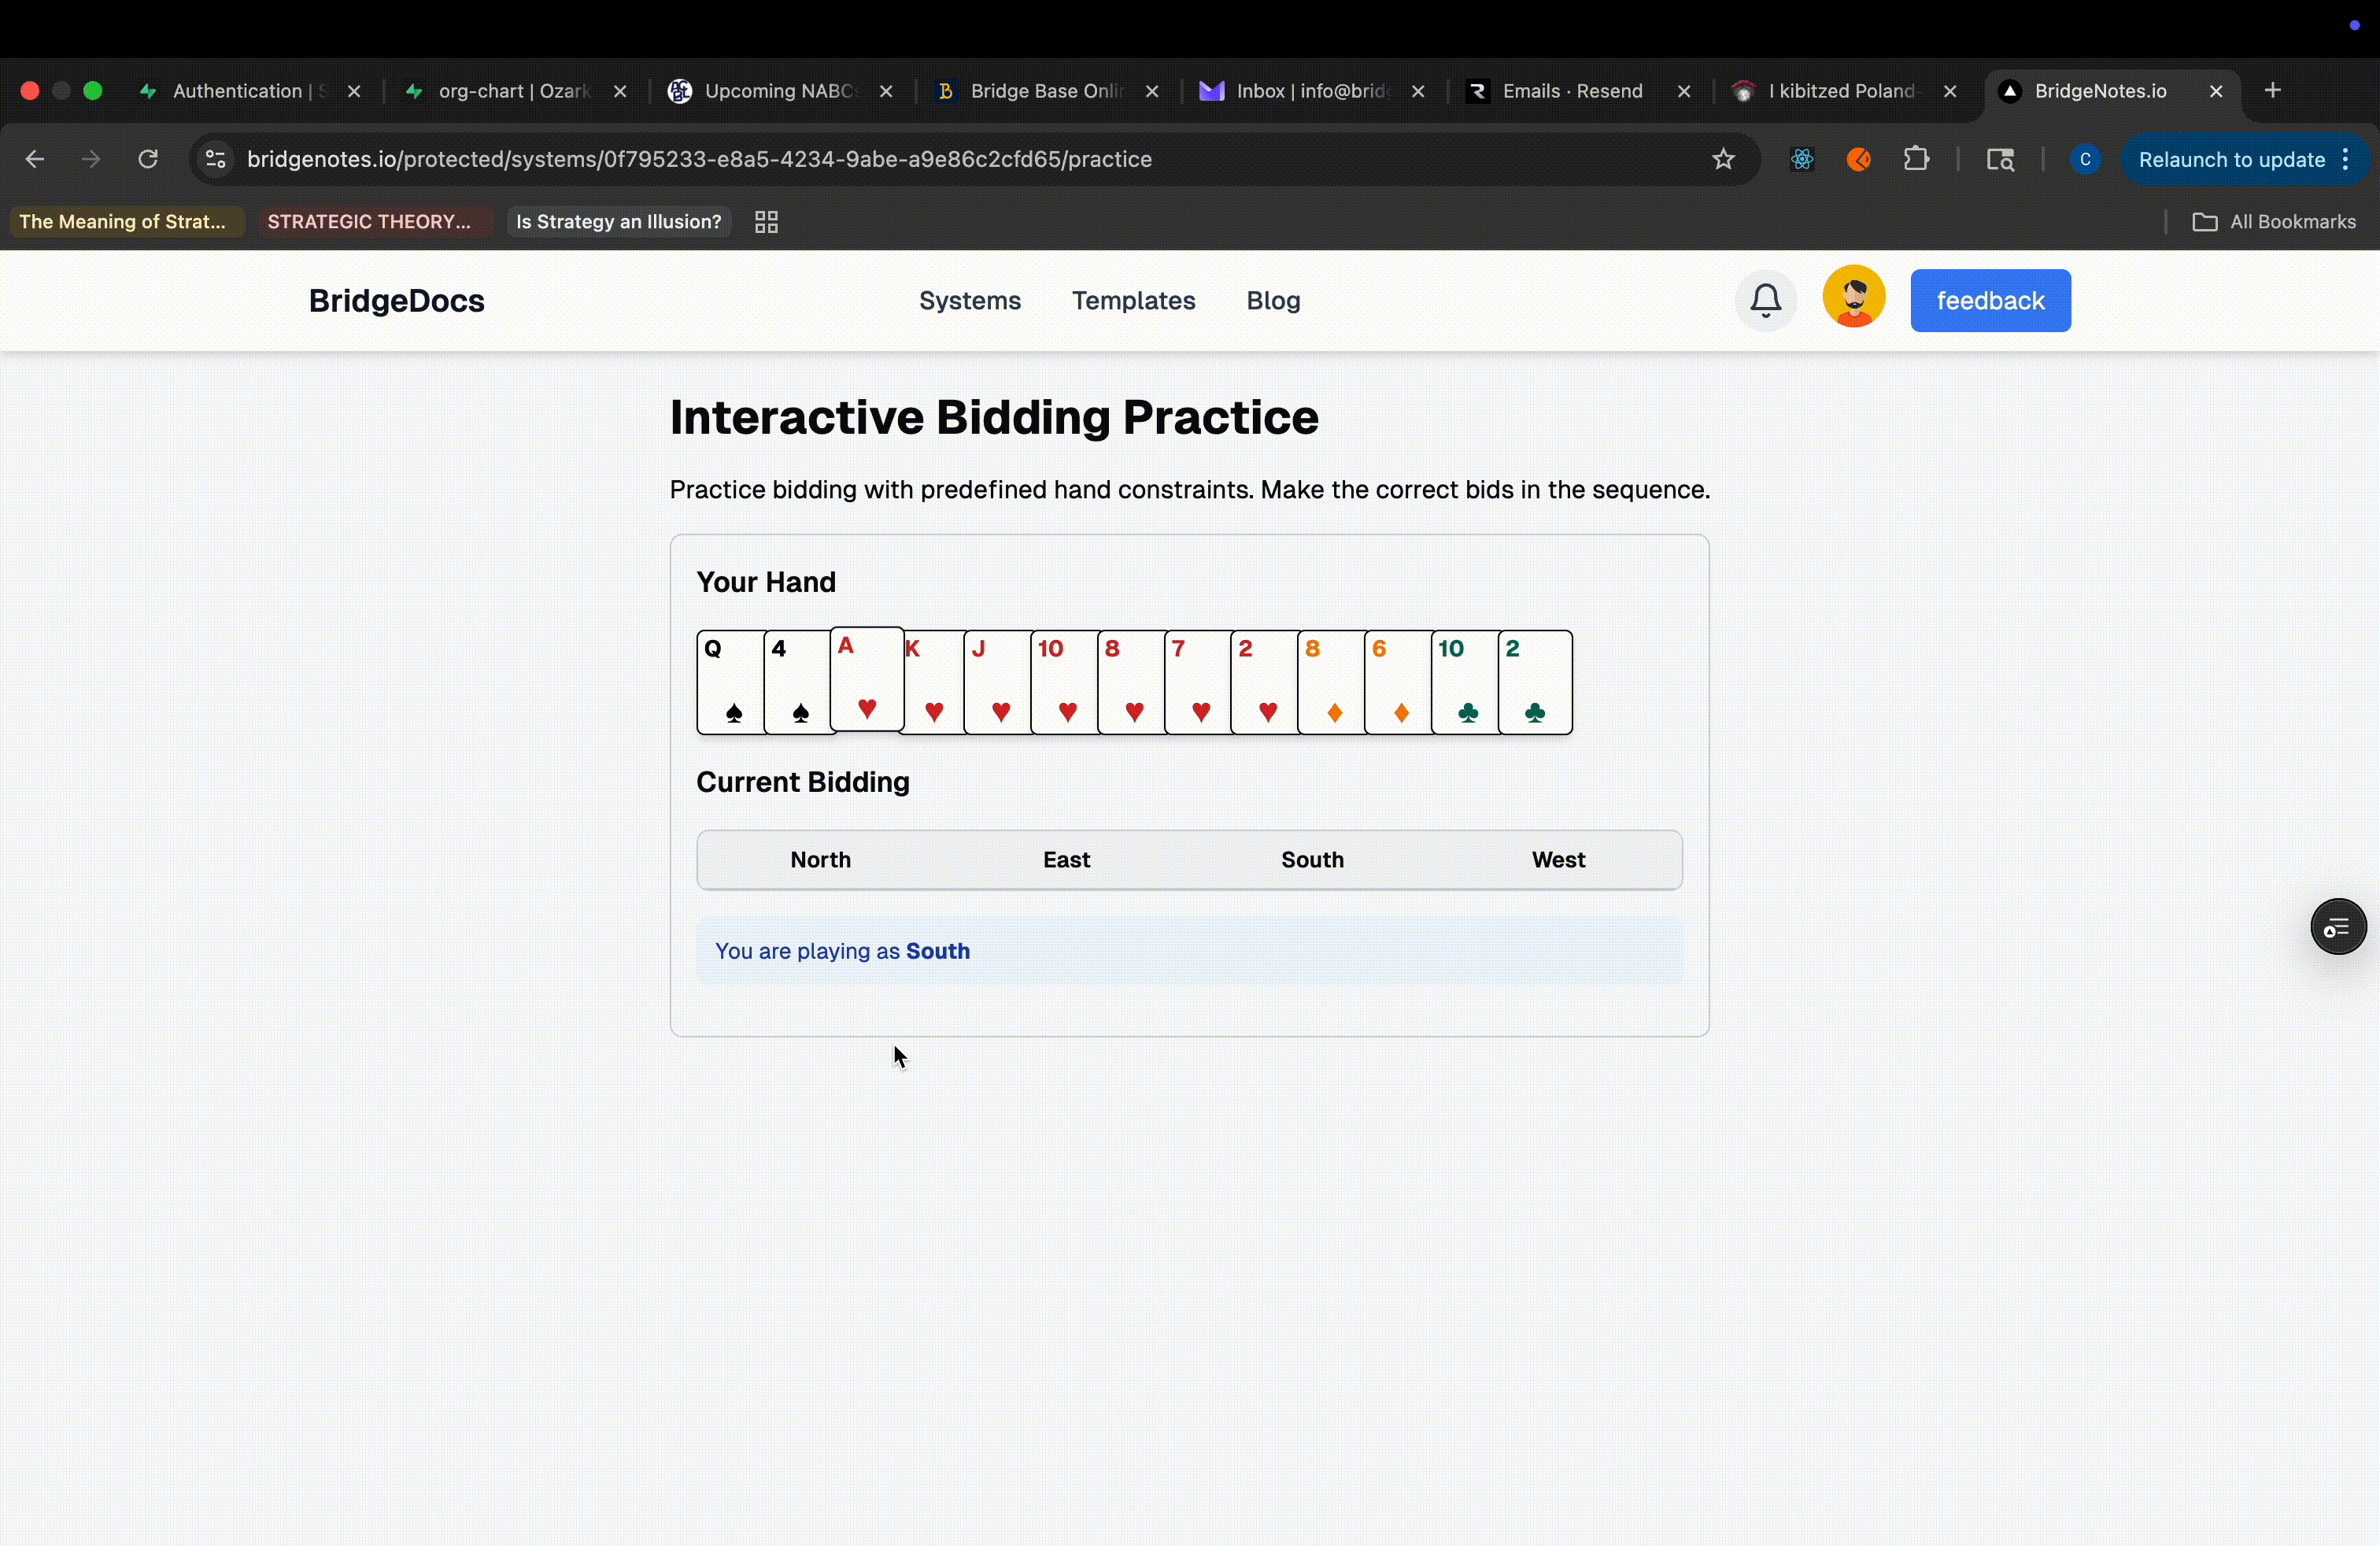Open site information icon in address bar
The width and height of the screenshot is (2380, 1546).
point(215,160)
